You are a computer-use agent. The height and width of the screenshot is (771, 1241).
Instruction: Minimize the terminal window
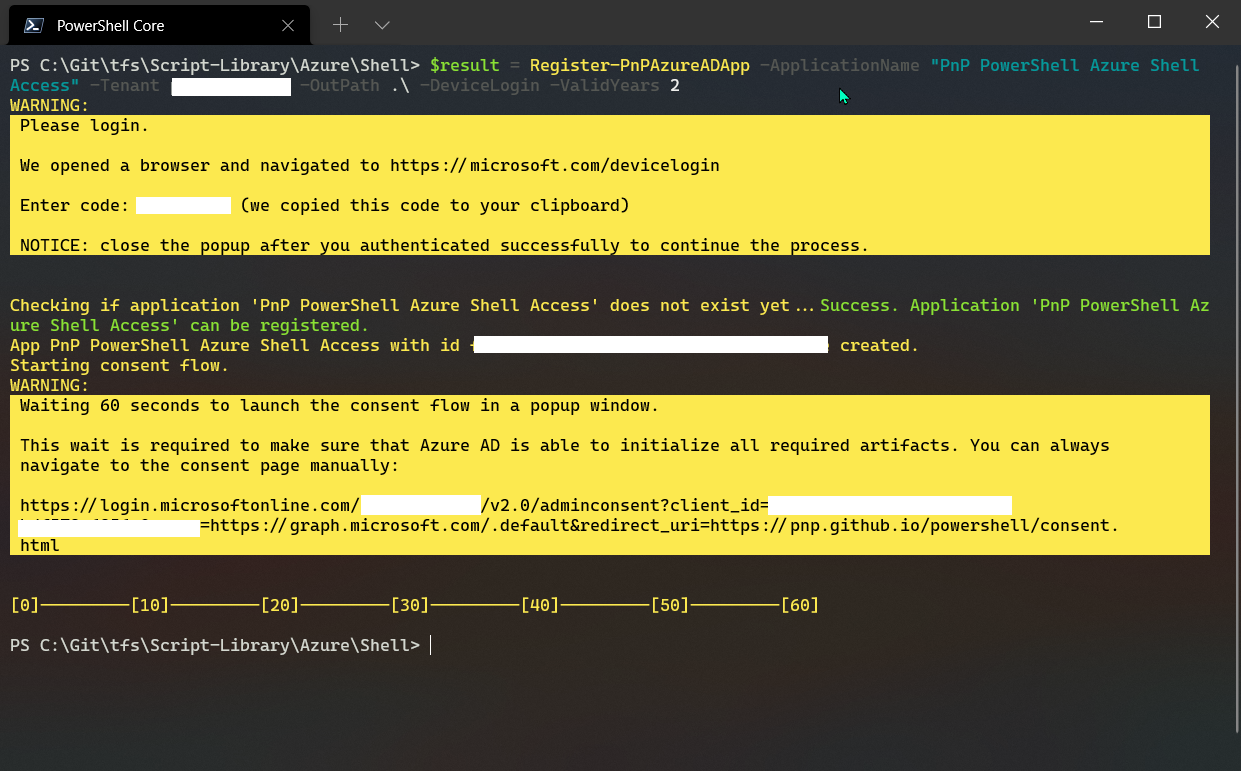coord(1097,22)
